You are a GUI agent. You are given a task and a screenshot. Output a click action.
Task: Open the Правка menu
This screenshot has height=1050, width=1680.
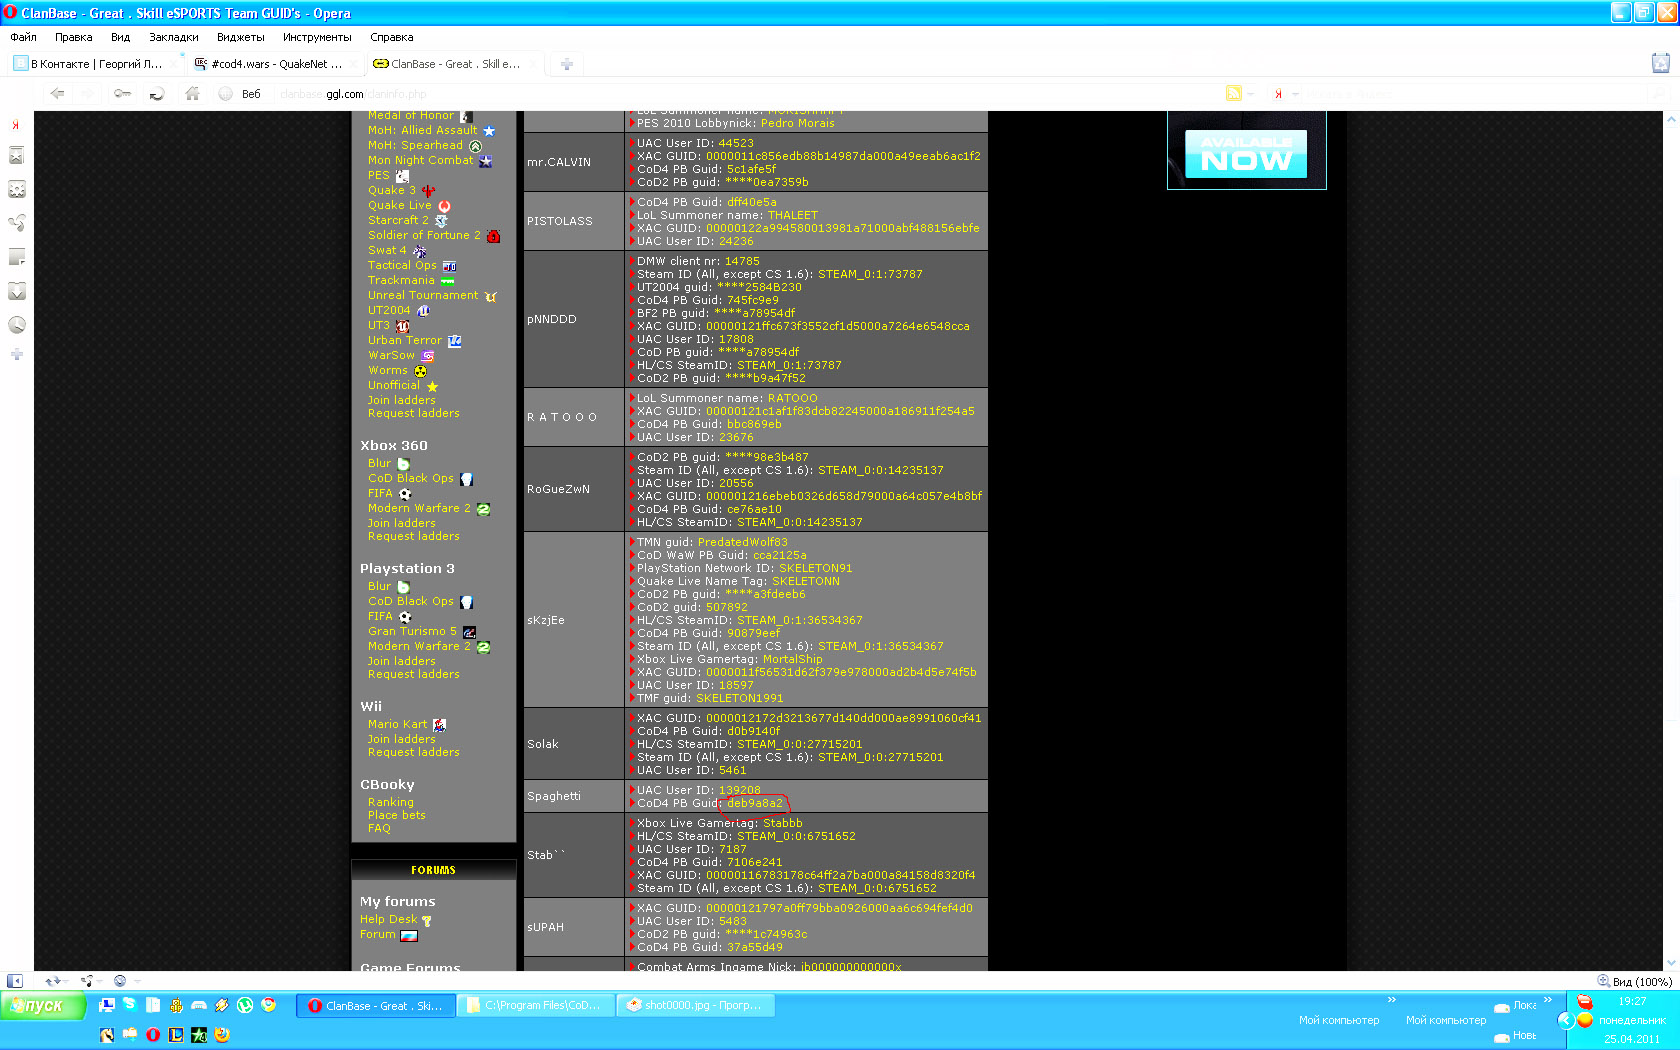click(x=74, y=37)
